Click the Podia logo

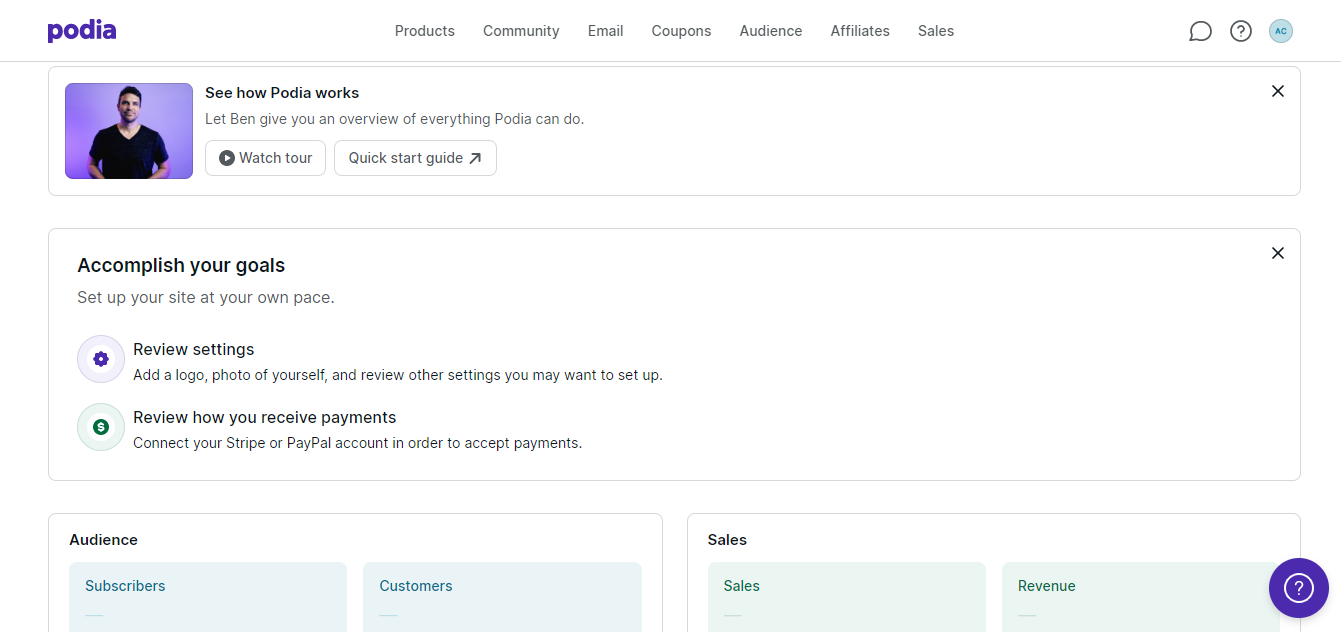coord(82,31)
